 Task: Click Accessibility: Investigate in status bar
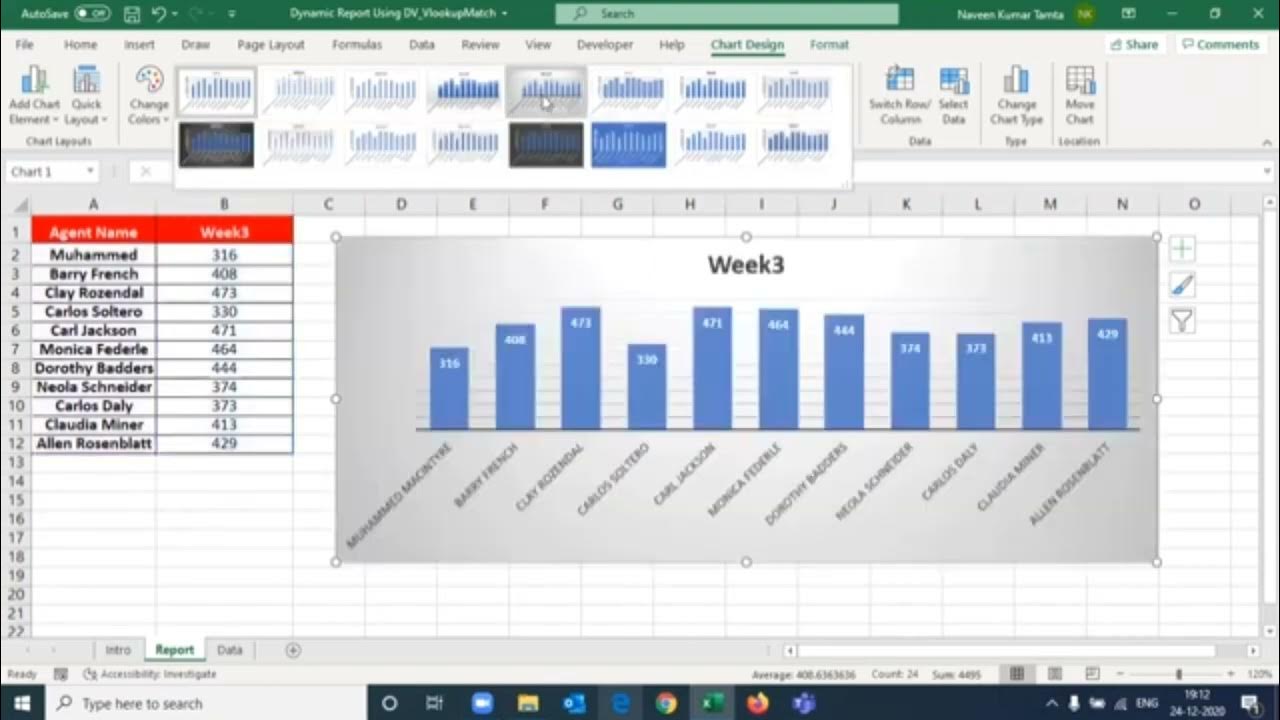point(150,675)
